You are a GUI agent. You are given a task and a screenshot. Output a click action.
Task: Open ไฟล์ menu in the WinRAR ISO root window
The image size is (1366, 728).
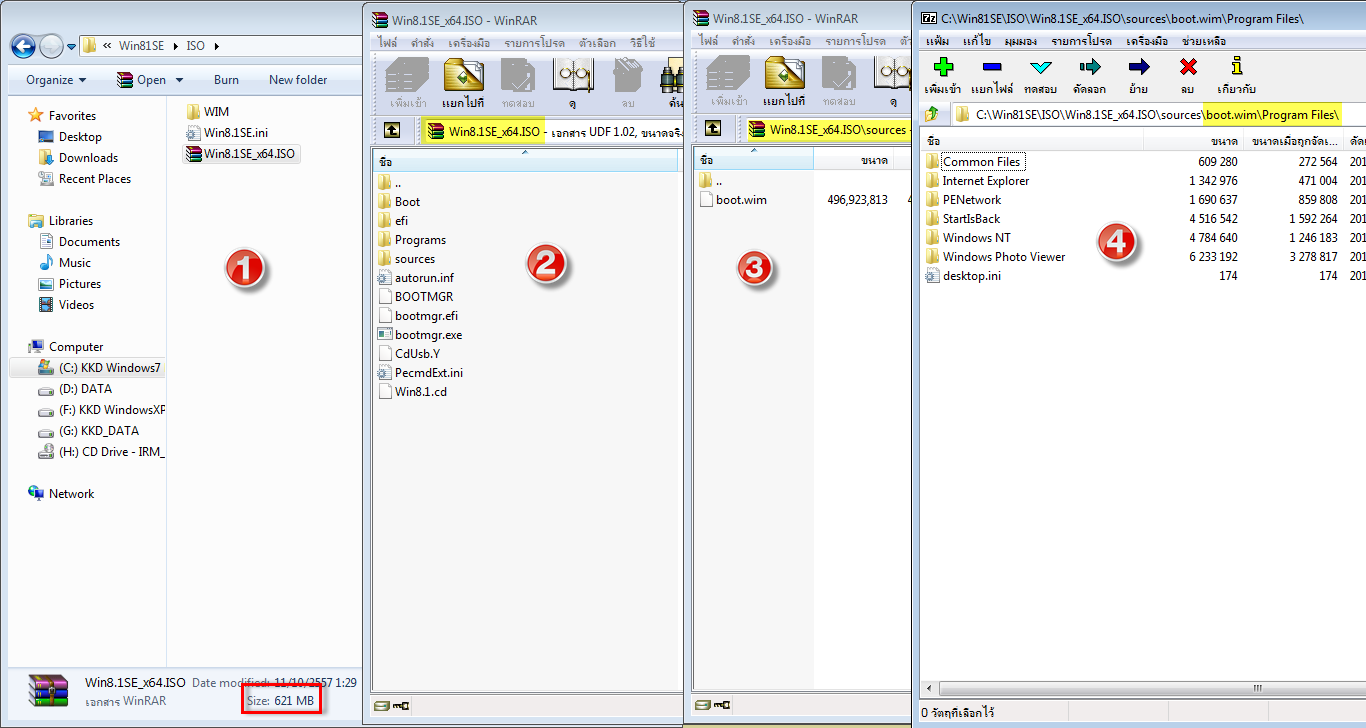(x=388, y=42)
